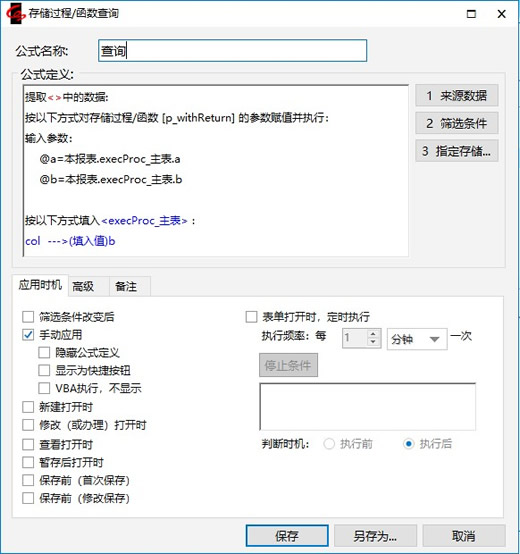This screenshot has height=554, width=520.
Task: Decrease the frequency value with the down arrow
Action: tap(373, 342)
